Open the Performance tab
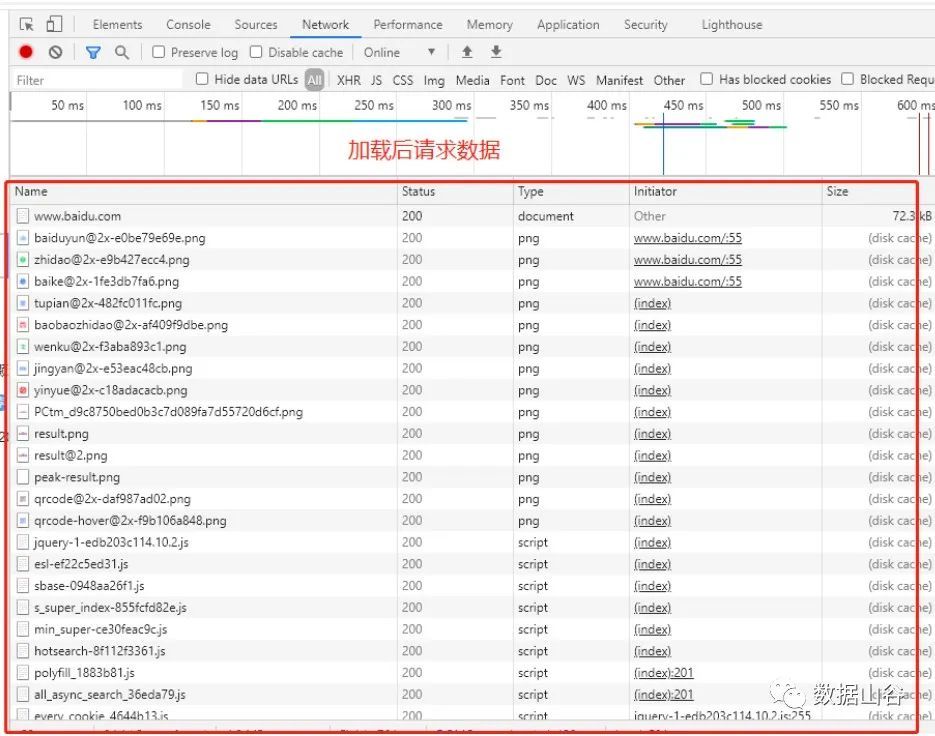Screen dimensions: 935x736 (x=408, y=24)
